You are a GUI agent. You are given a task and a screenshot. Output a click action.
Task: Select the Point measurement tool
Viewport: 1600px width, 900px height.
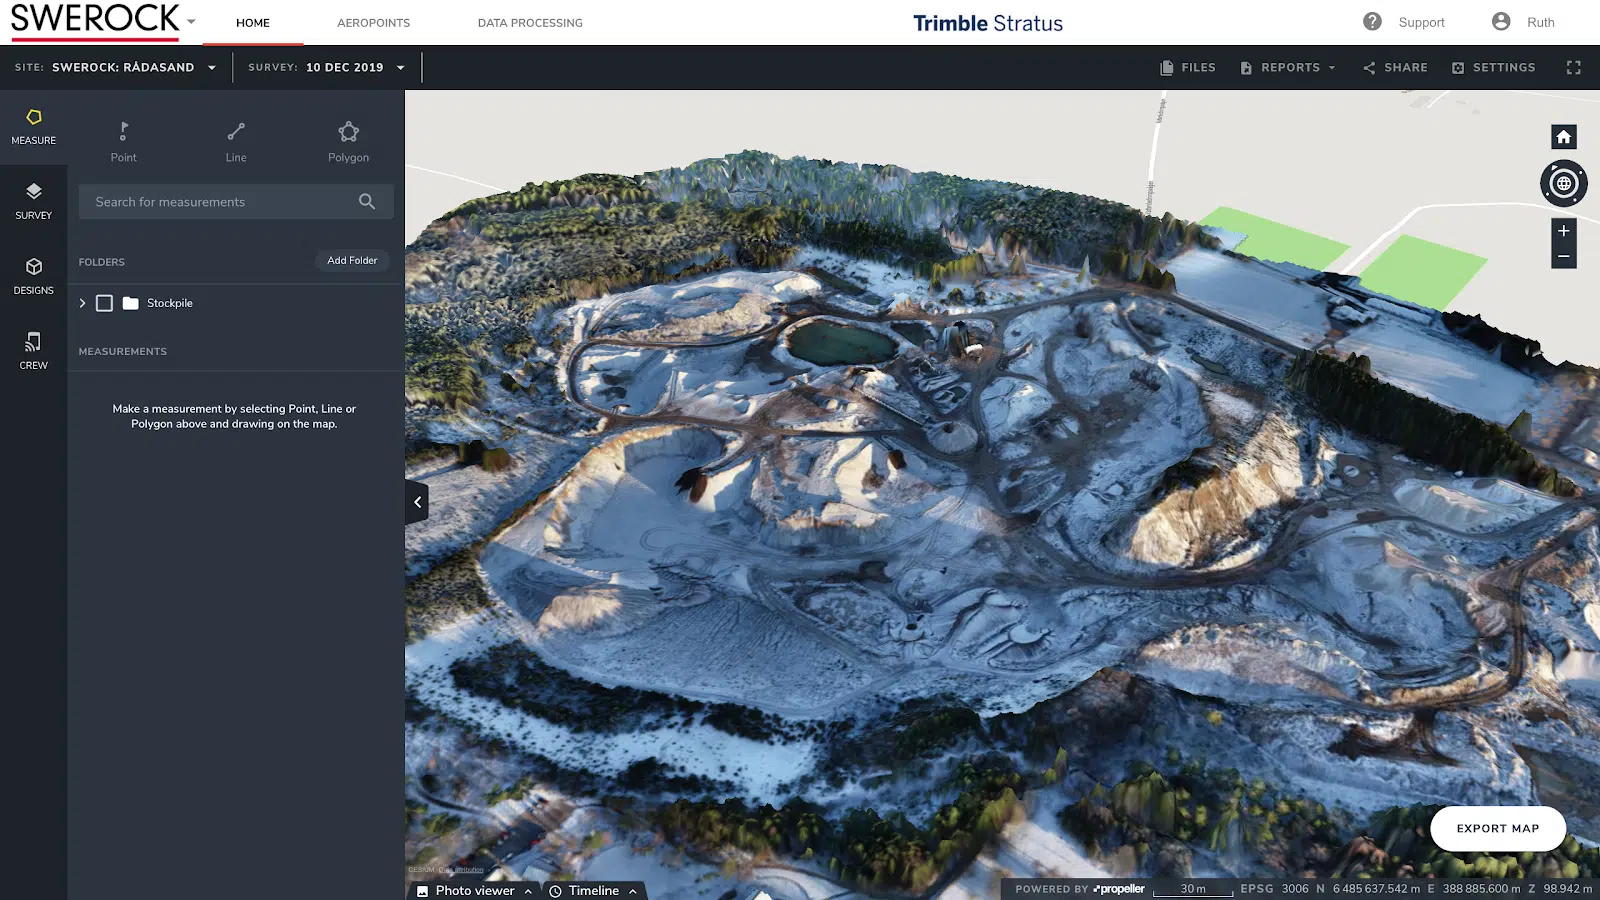click(x=123, y=142)
